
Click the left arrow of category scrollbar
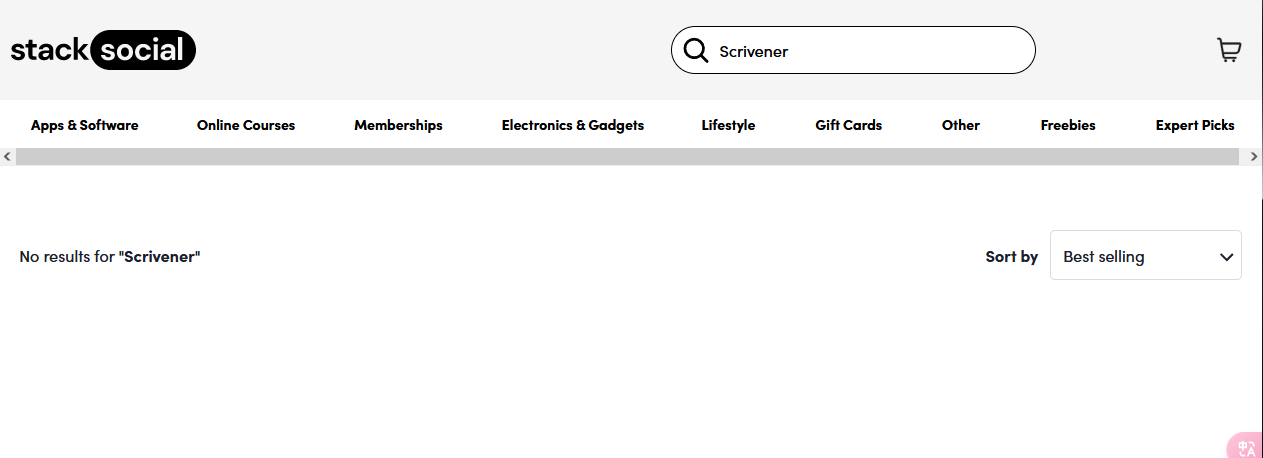click(7, 157)
